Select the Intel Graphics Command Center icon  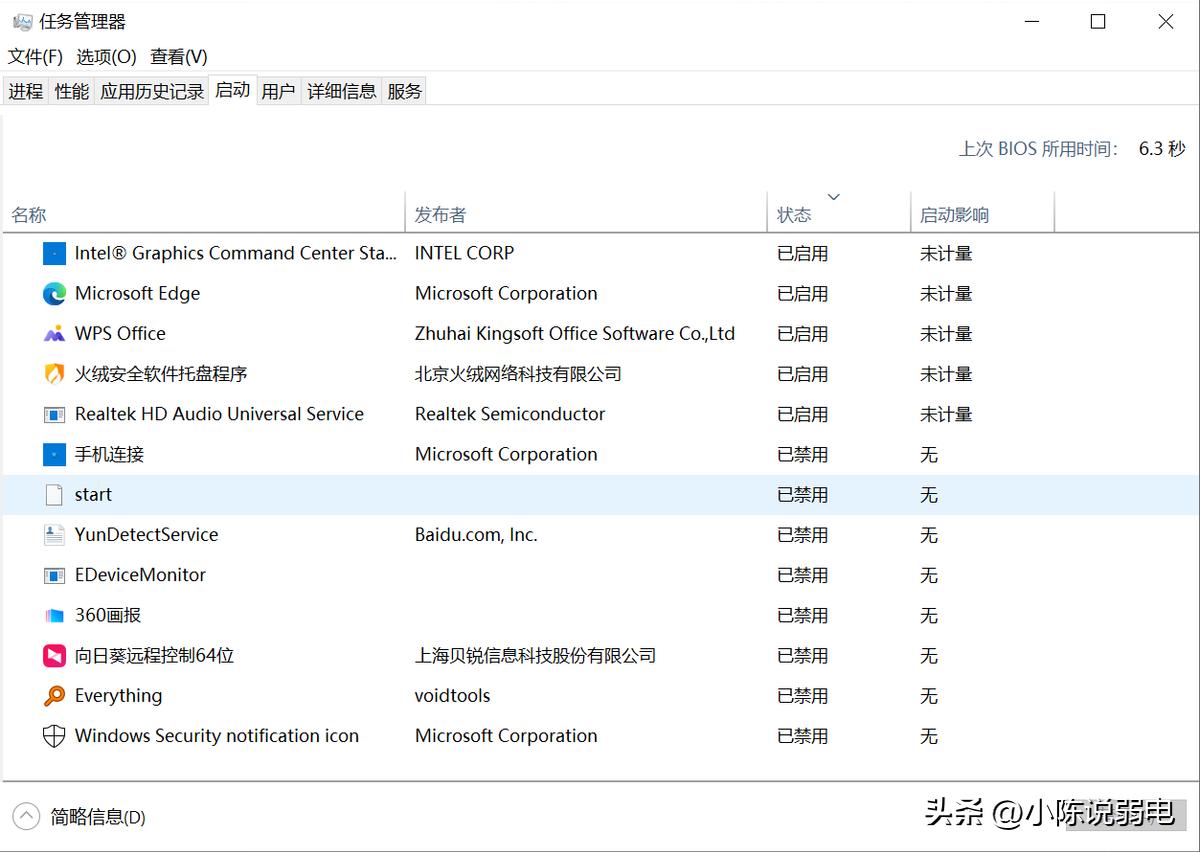click(x=53, y=253)
